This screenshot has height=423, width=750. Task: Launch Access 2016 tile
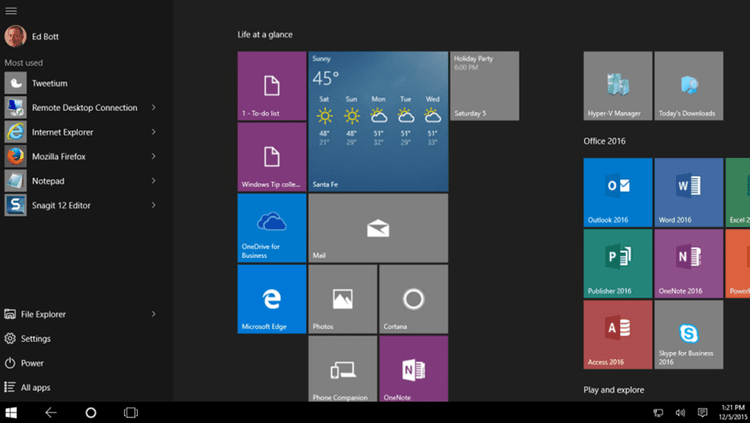tap(618, 334)
